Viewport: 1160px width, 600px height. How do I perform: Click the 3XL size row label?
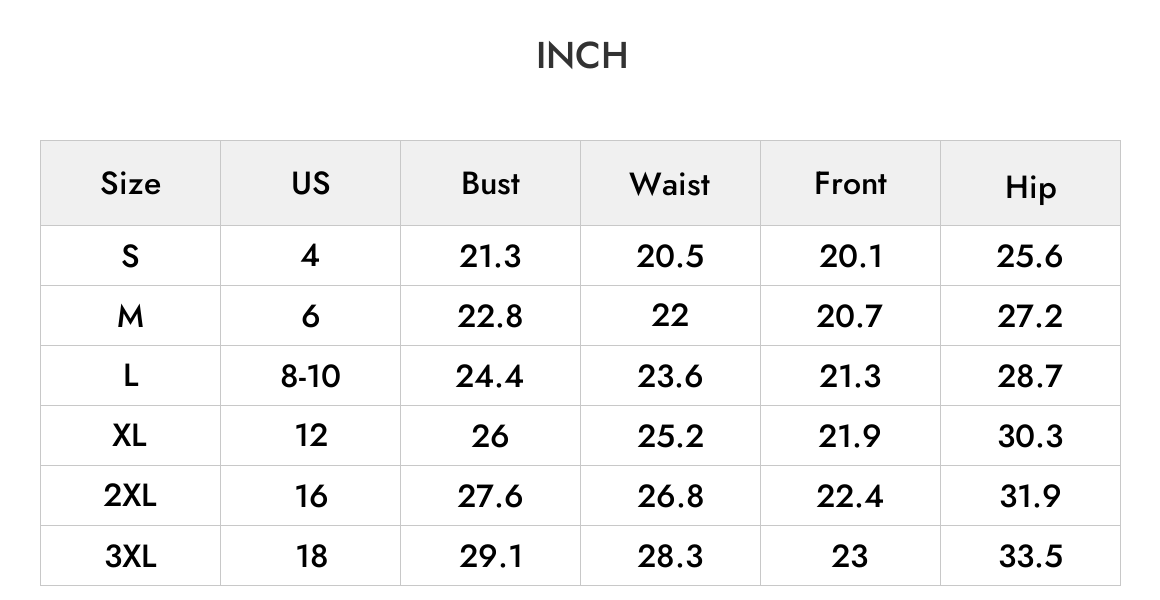(x=130, y=556)
